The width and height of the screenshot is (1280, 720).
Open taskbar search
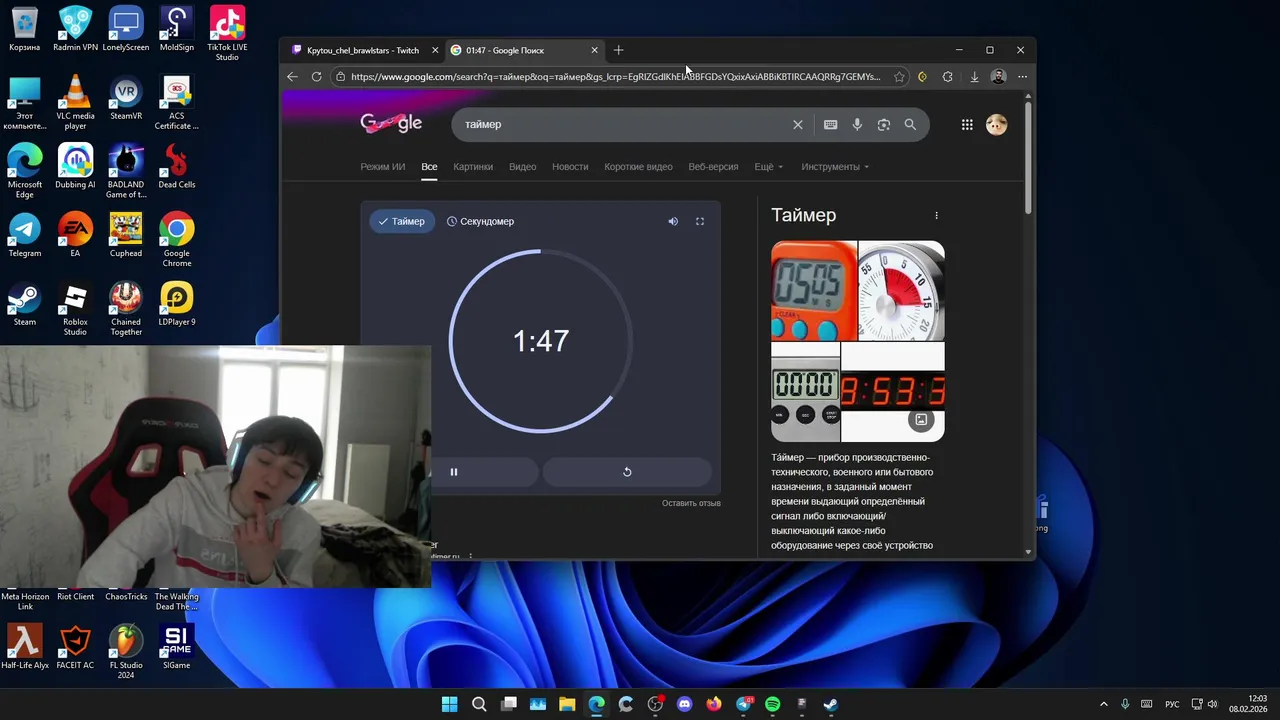coord(479,704)
